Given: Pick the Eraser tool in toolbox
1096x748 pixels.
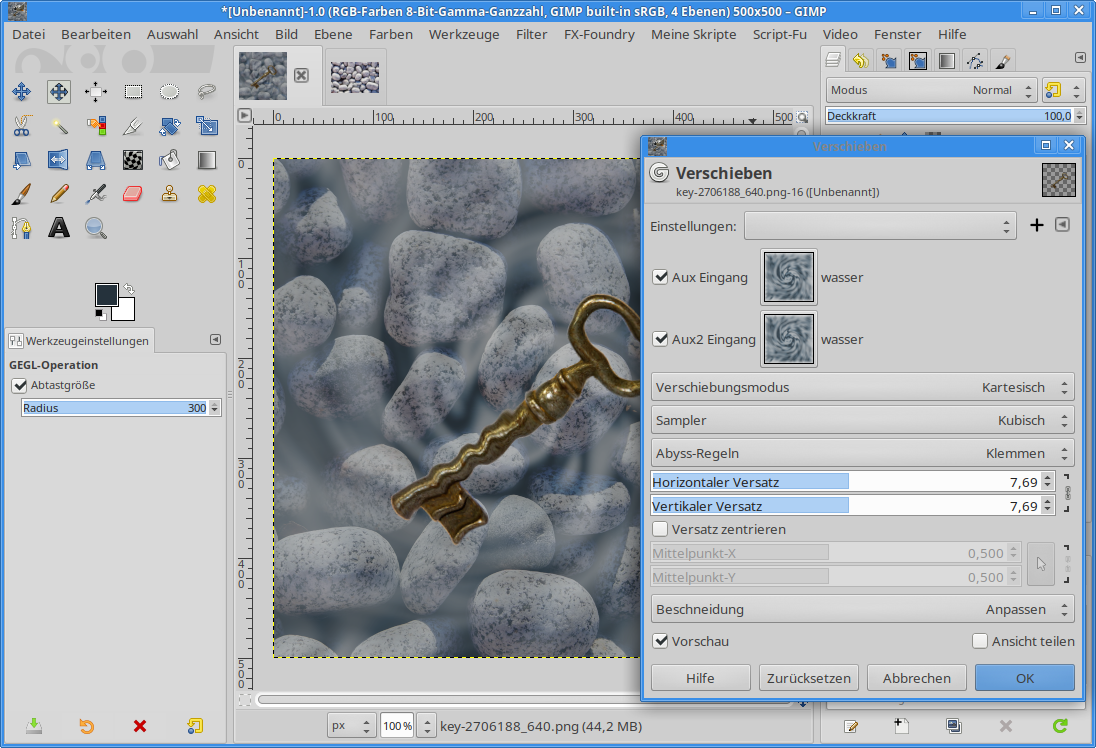Looking at the screenshot, I should (133, 193).
